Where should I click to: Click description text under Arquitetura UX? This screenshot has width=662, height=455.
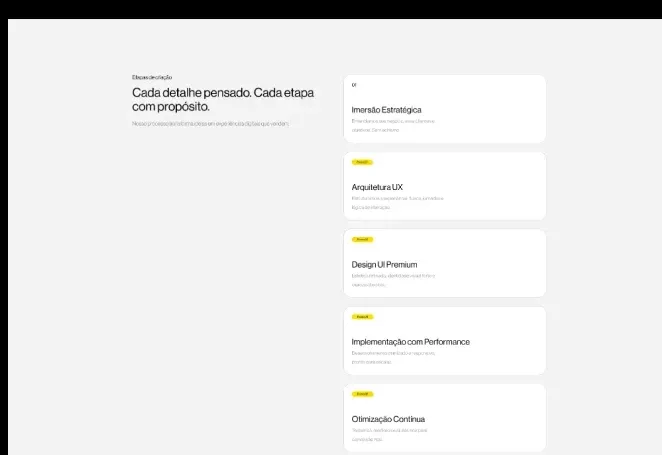click(397, 203)
